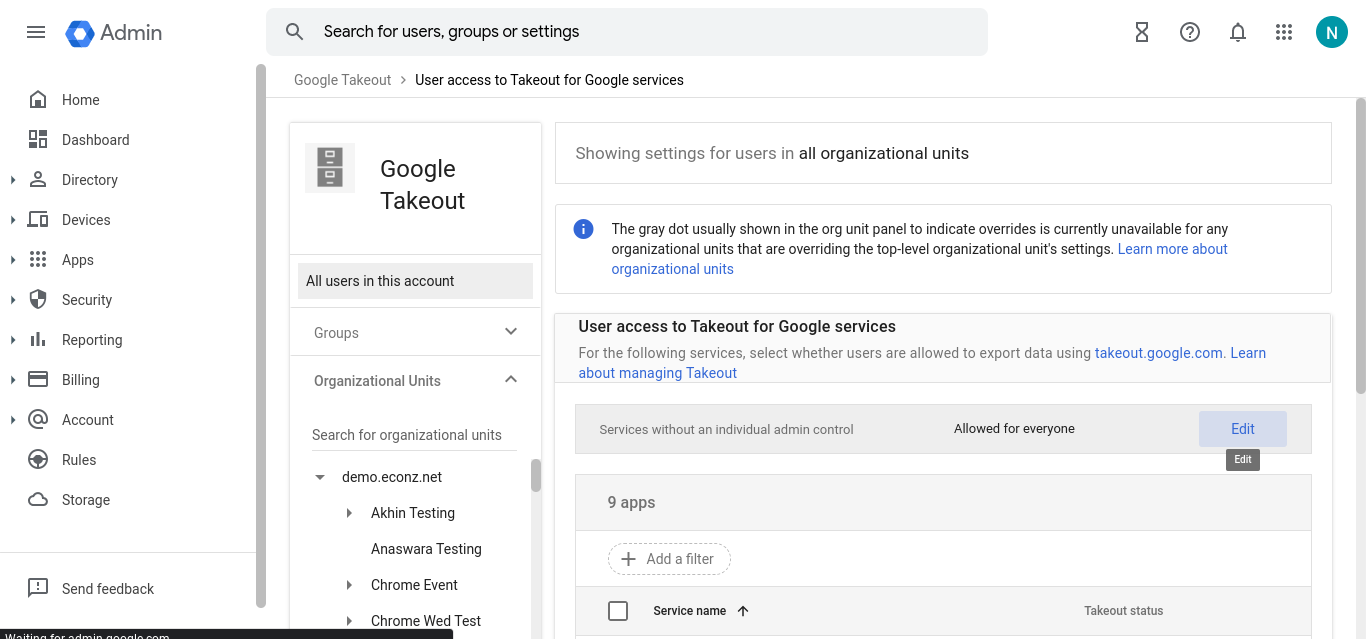Expand the Directory sidebar arrow
The image size is (1366, 639).
point(13,180)
